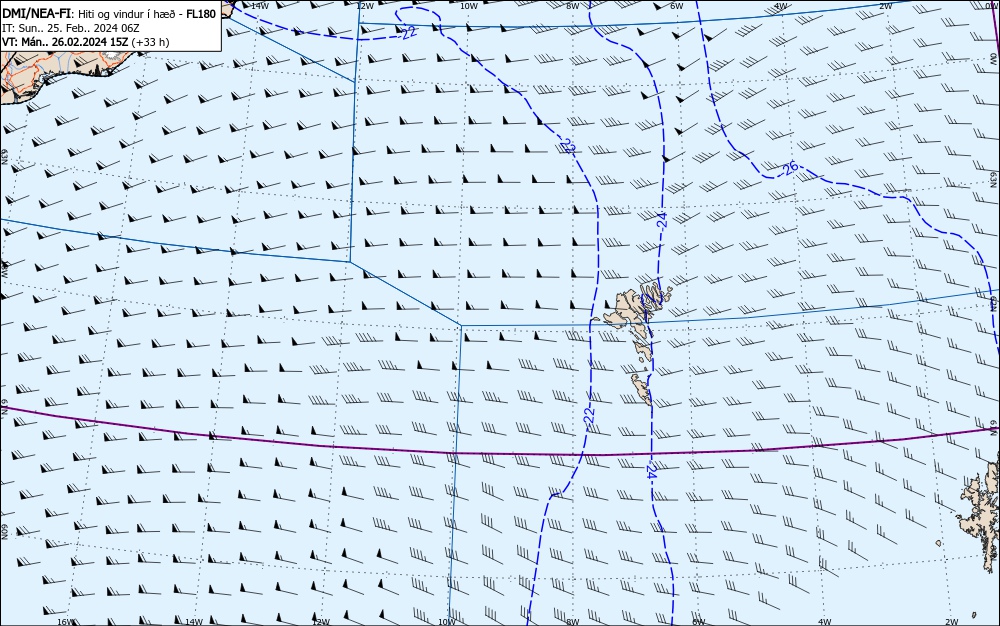
Task: Click the -26 isotherm contour label
Action: click(789, 169)
